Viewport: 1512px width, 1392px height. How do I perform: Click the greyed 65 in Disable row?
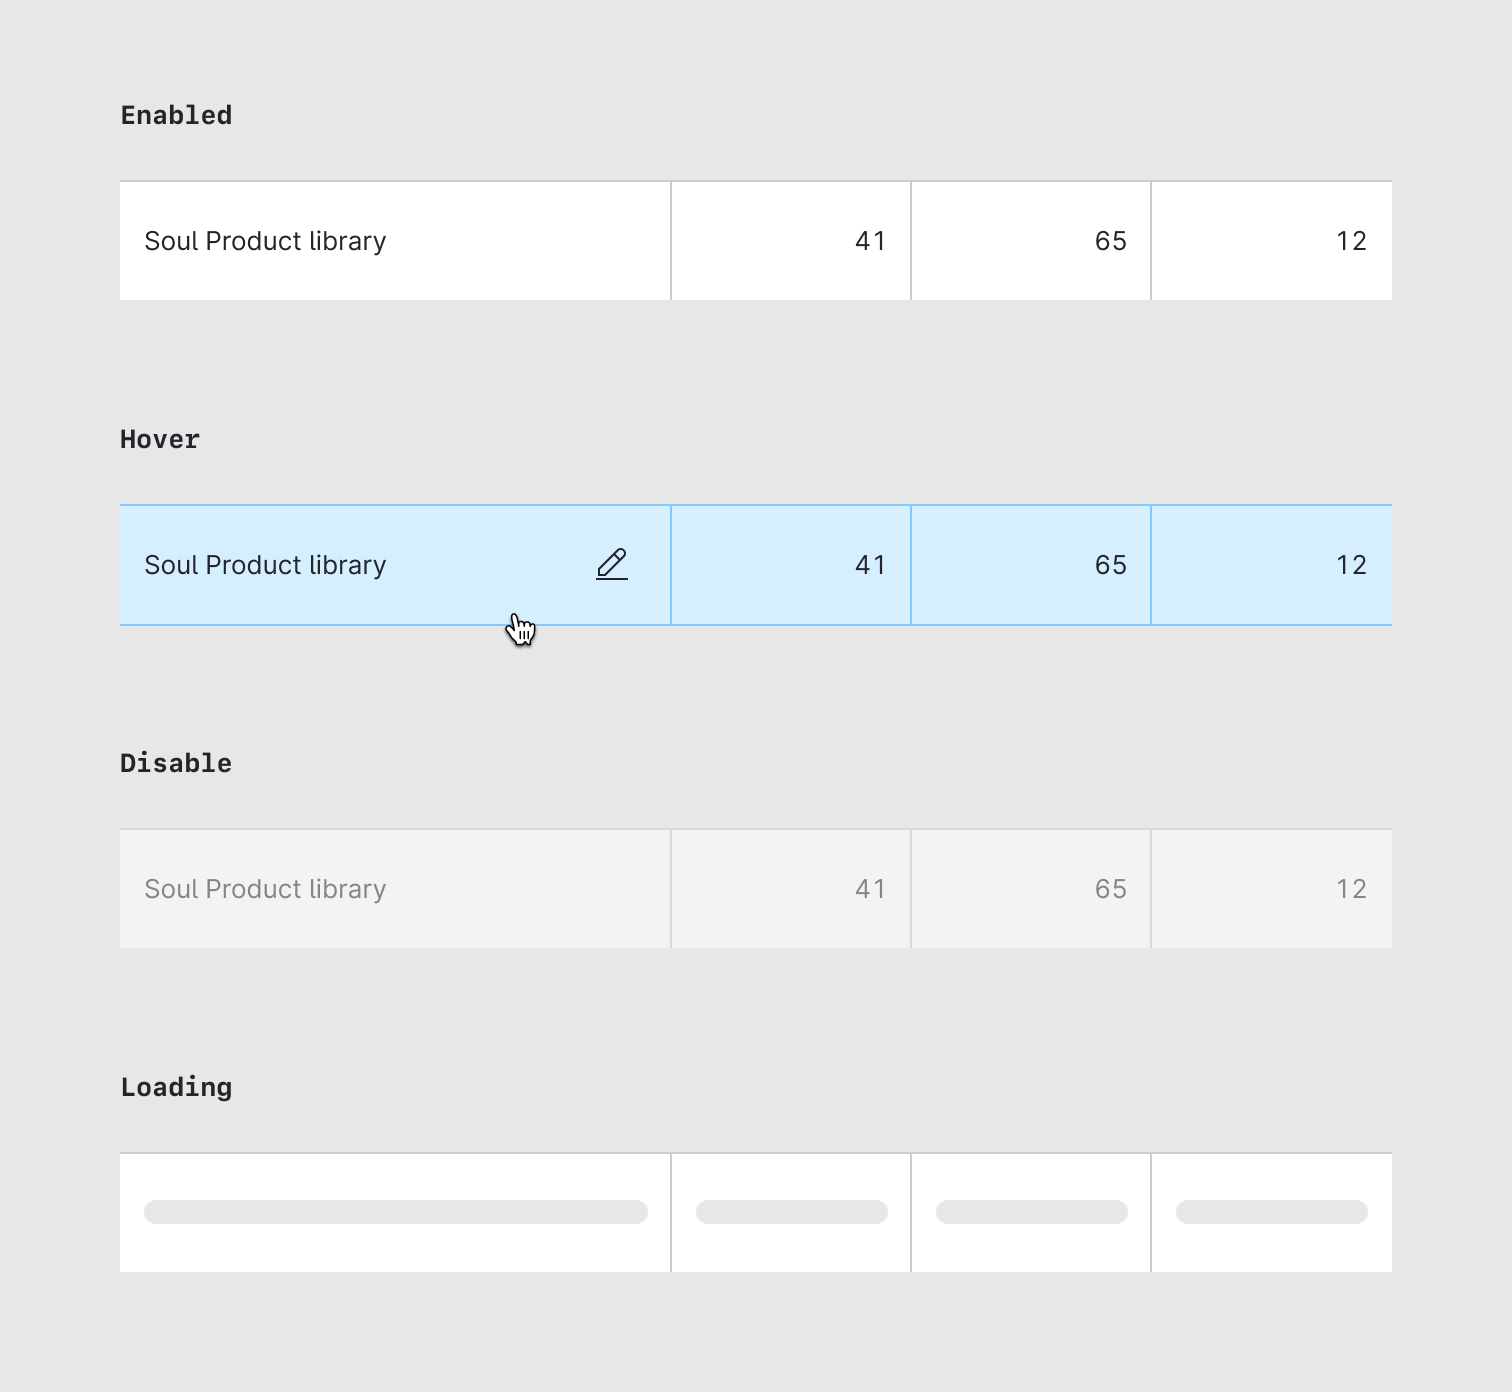1110,889
